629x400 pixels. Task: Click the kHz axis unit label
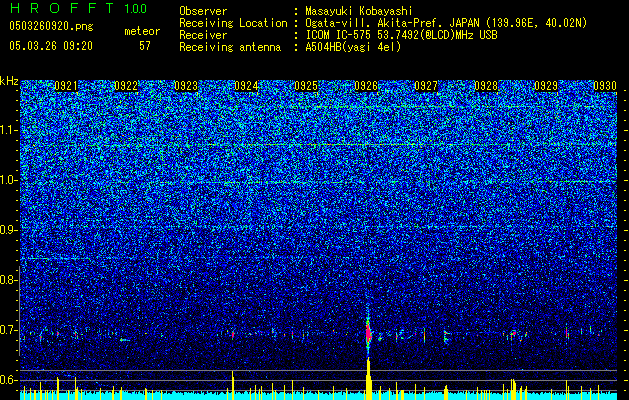tap(9, 81)
